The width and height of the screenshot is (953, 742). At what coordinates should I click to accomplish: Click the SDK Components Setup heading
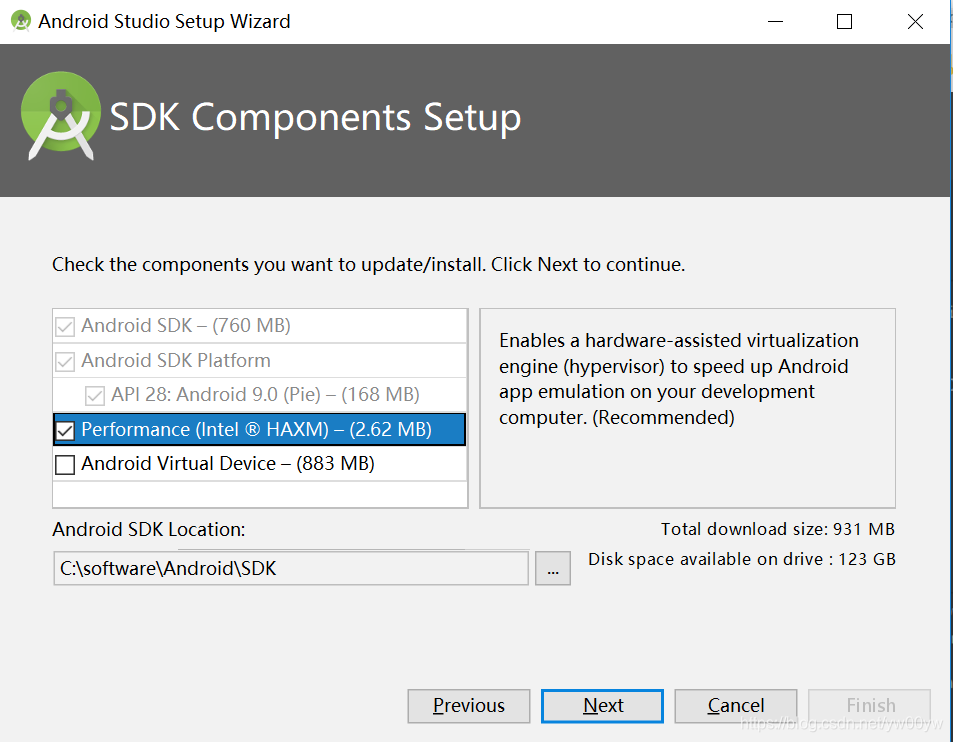coord(315,117)
